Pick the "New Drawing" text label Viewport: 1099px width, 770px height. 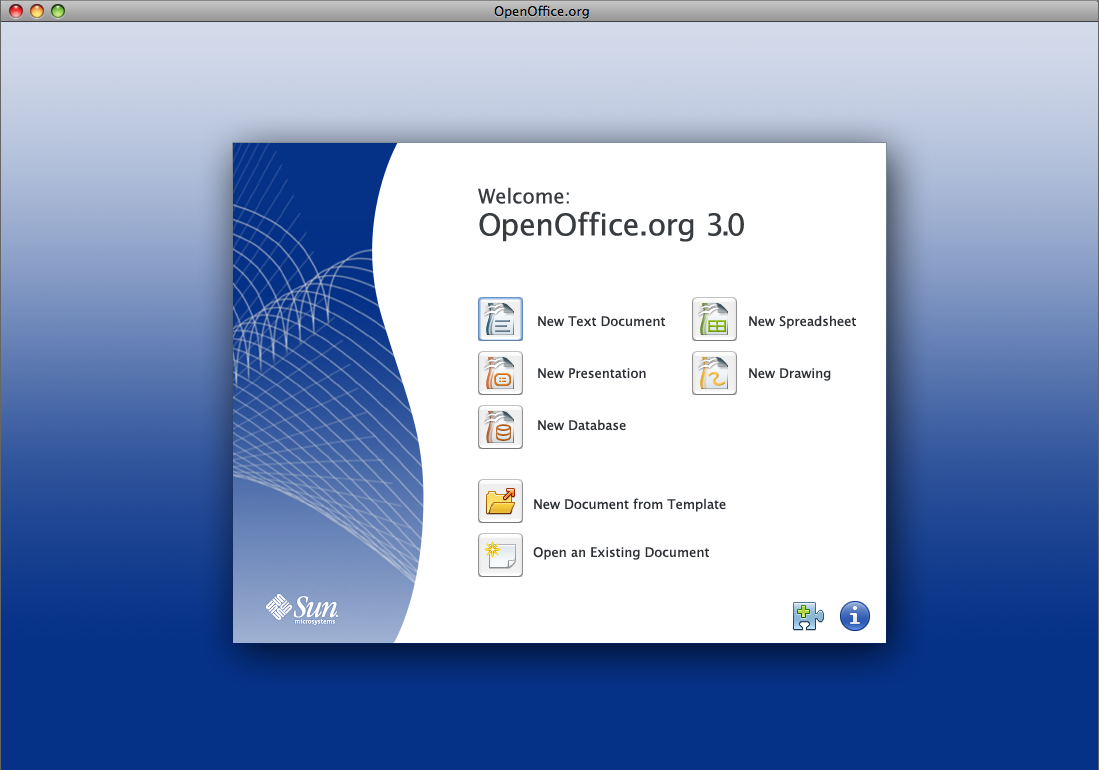tap(789, 374)
